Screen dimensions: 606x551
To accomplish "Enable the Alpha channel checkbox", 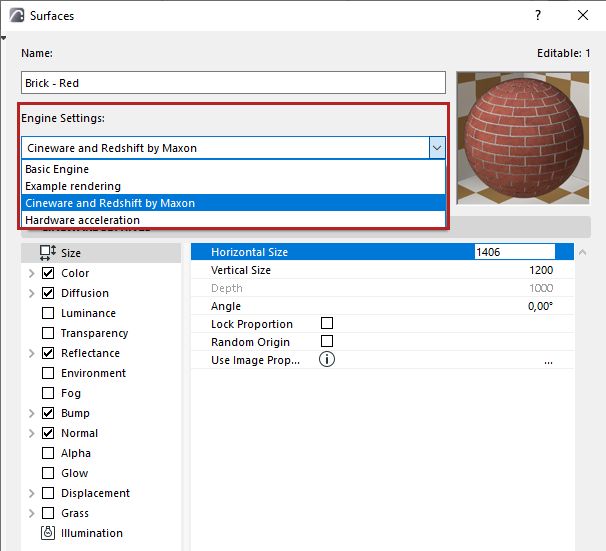I will click(x=48, y=453).
